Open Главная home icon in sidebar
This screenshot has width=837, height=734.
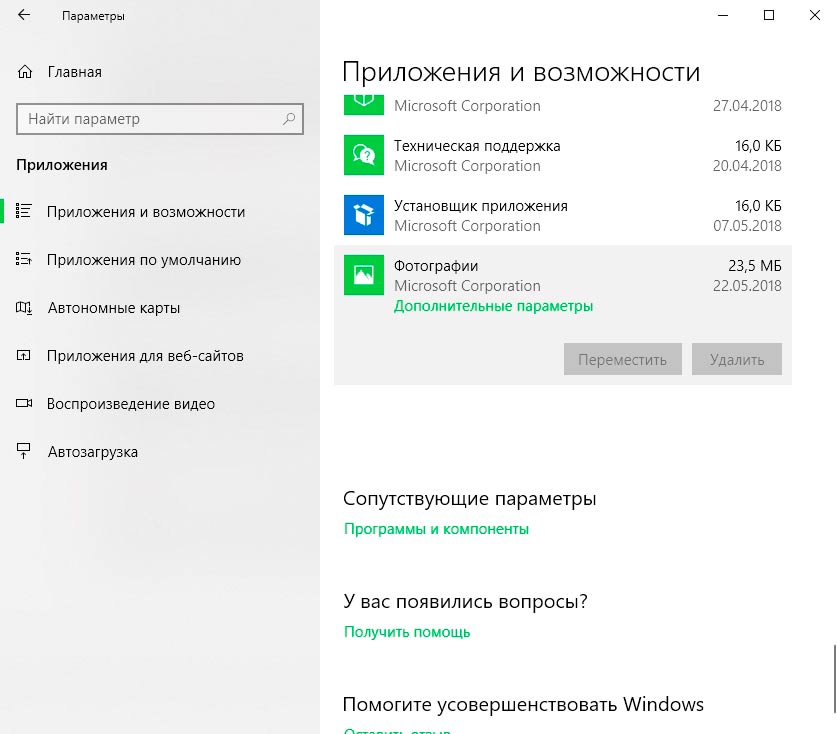[x=25, y=72]
